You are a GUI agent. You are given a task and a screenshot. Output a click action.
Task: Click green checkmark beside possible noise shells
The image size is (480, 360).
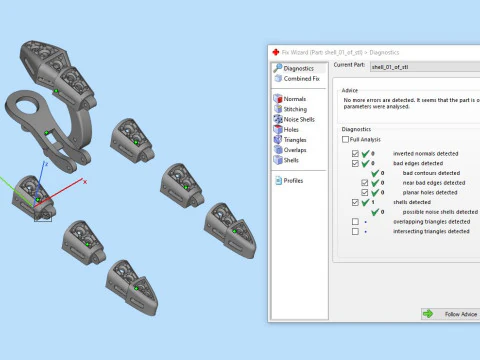point(375,212)
